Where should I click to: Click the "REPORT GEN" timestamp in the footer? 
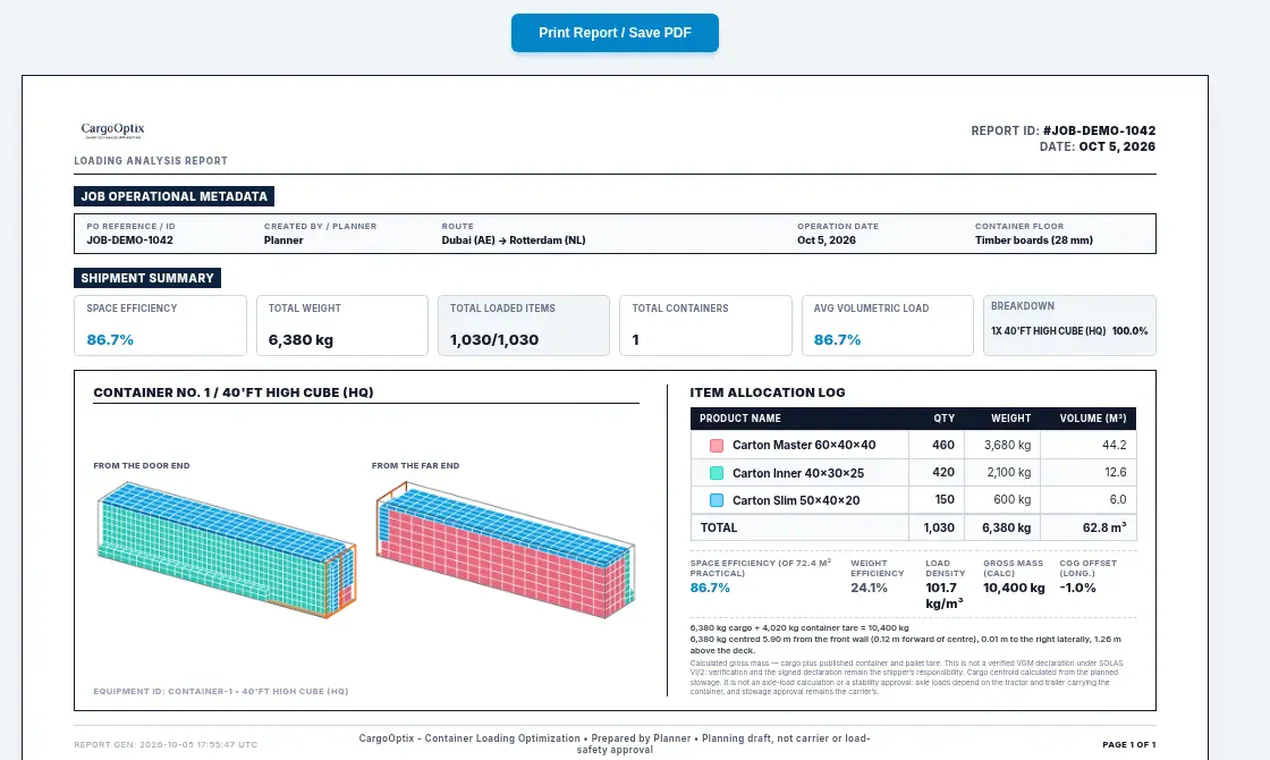click(x=165, y=745)
